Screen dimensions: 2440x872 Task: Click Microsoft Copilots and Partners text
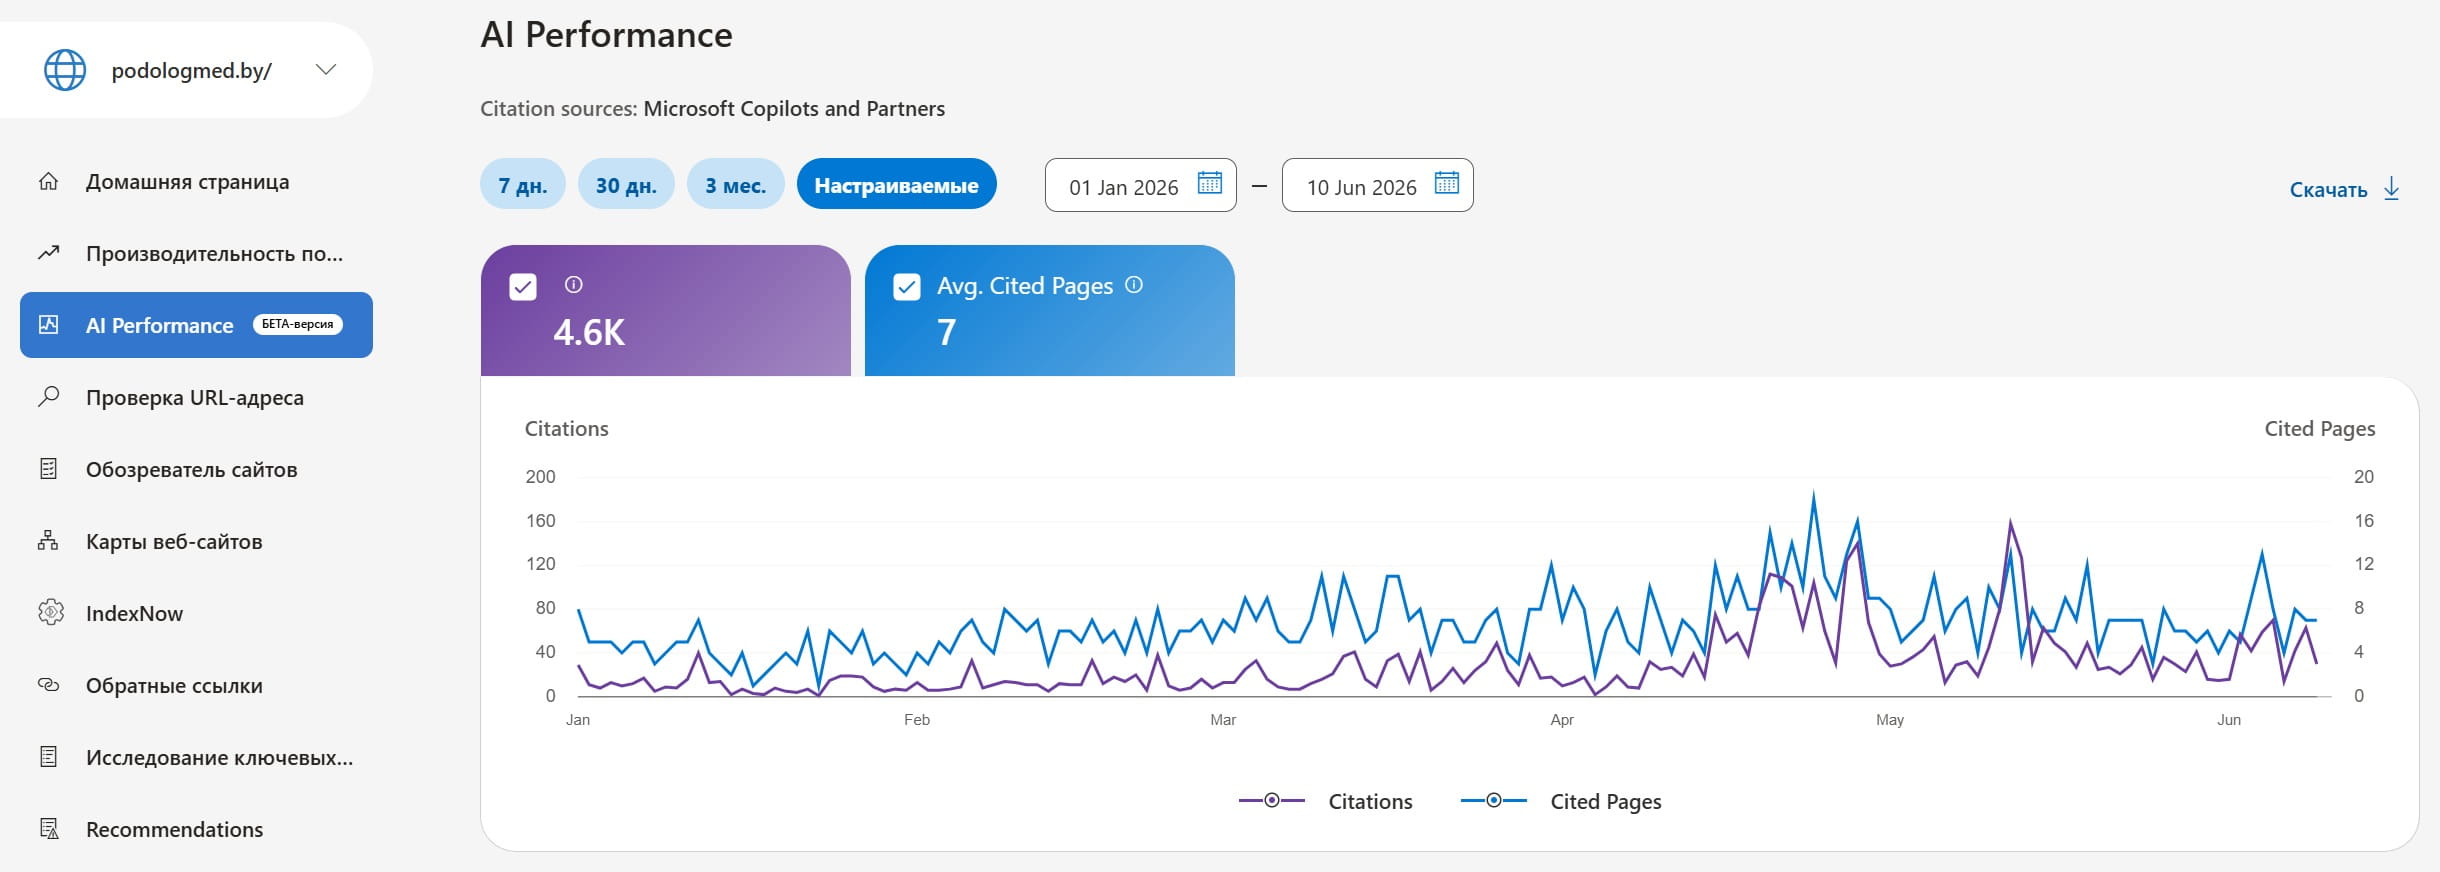pos(794,108)
